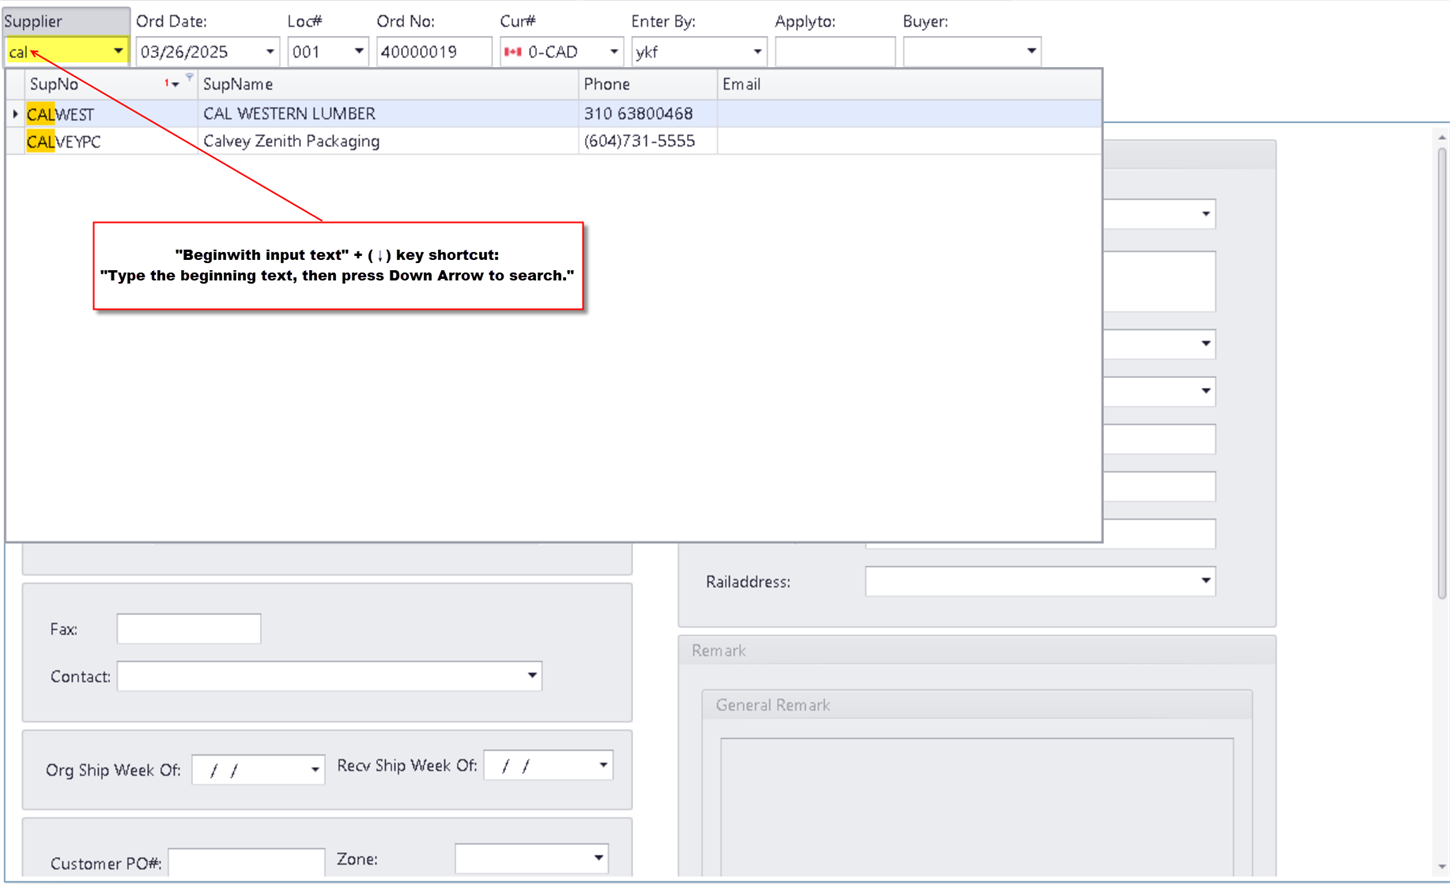Click the Canadian flag in Cur# field
The width and height of the screenshot is (1450, 884).
pyautogui.click(x=513, y=52)
